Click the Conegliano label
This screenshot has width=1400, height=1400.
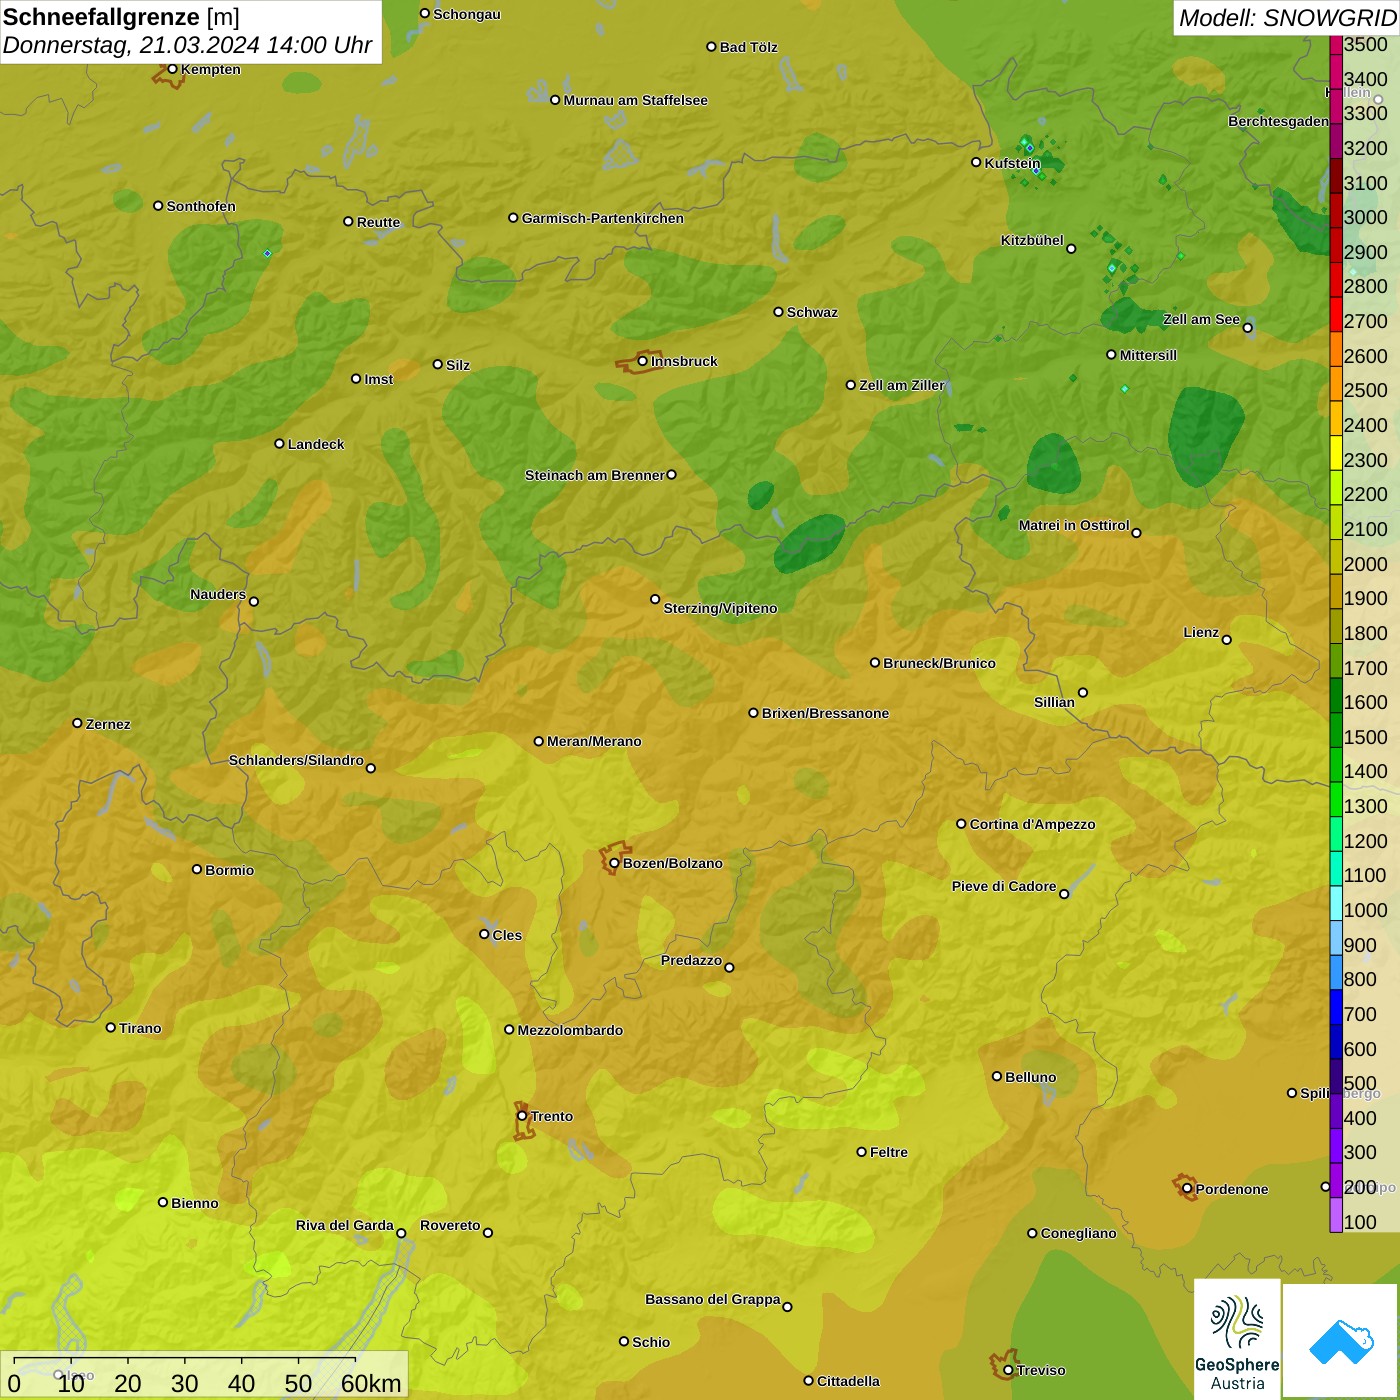pos(1078,1233)
